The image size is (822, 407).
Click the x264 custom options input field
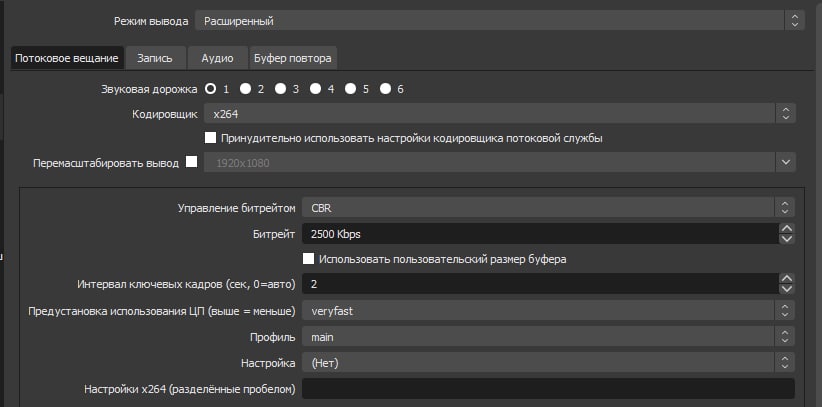[x=548, y=389]
